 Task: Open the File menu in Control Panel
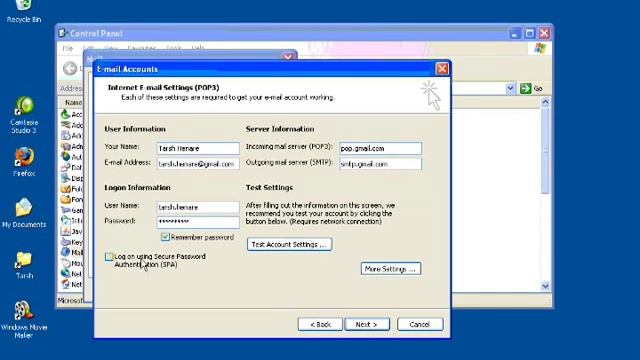(x=67, y=49)
